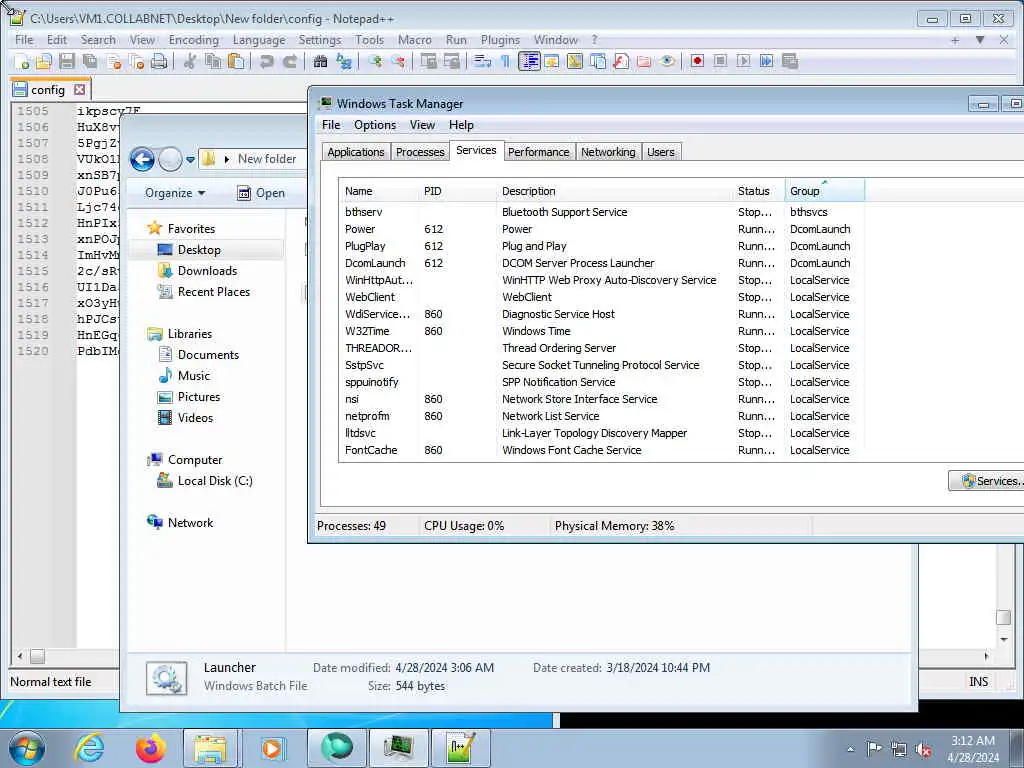Switch to the Users tab
Screen dimensions: 1024x768
(x=661, y=152)
